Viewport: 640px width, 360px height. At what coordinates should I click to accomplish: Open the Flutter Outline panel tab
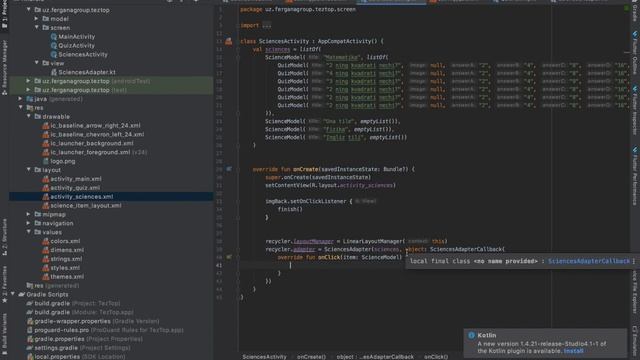[x=635, y=52]
